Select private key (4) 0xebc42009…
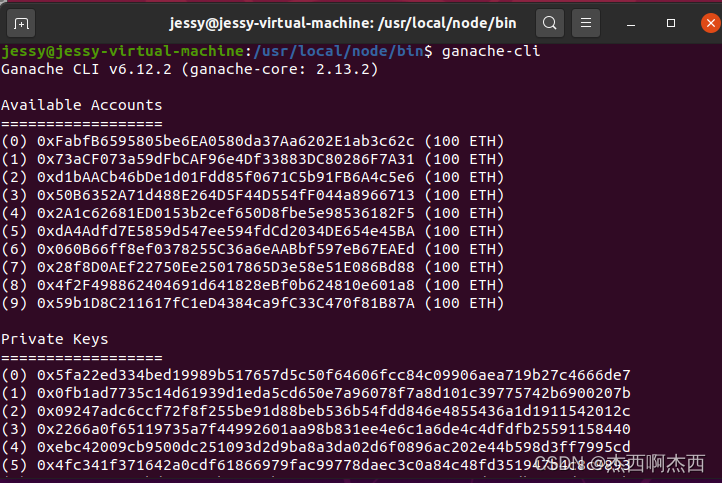 pos(334,447)
